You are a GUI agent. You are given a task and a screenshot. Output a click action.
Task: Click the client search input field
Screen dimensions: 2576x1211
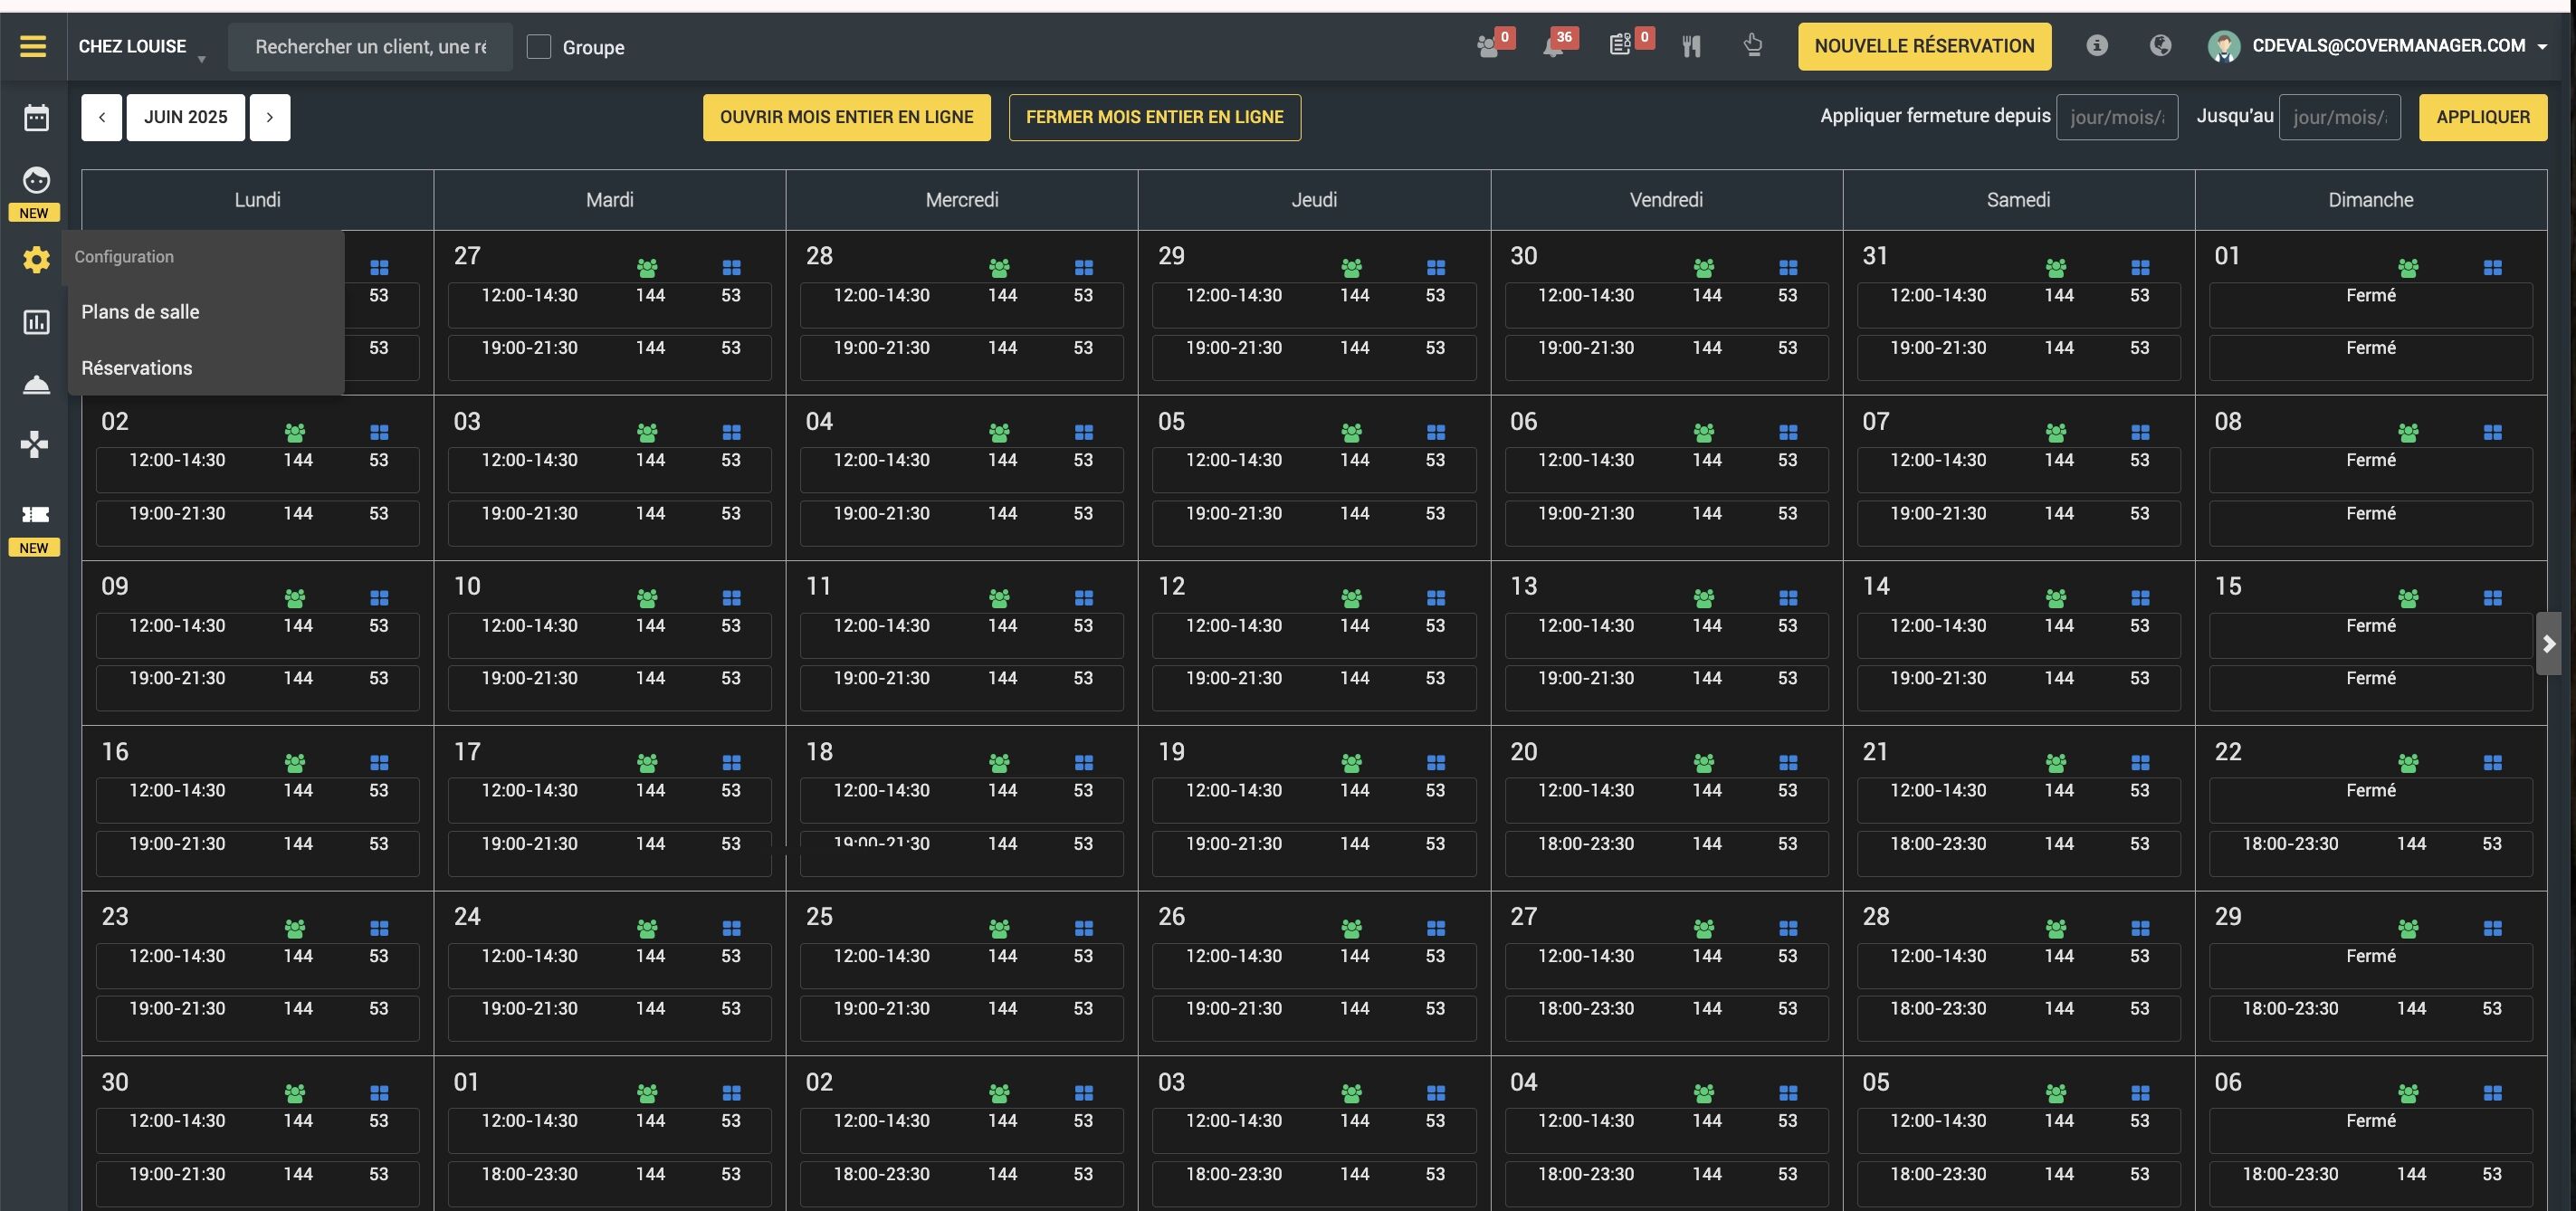[x=370, y=47]
